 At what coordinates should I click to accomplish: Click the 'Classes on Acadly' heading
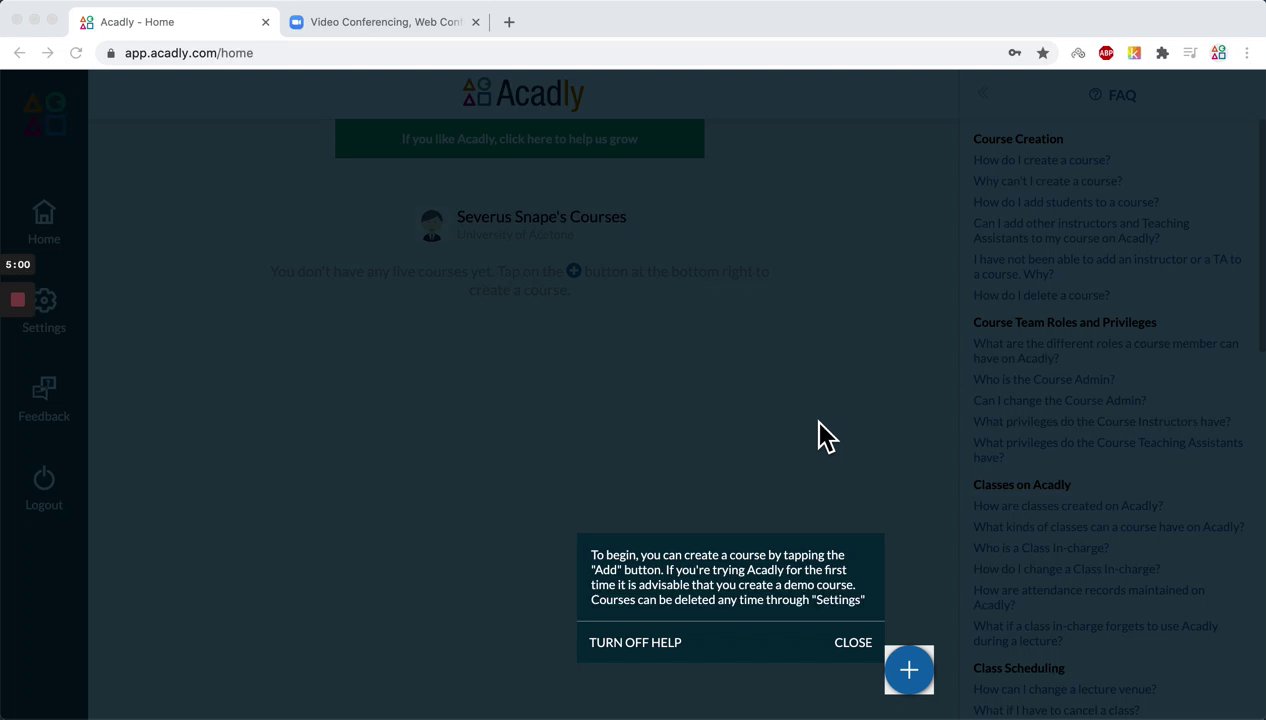pyautogui.click(x=1021, y=485)
